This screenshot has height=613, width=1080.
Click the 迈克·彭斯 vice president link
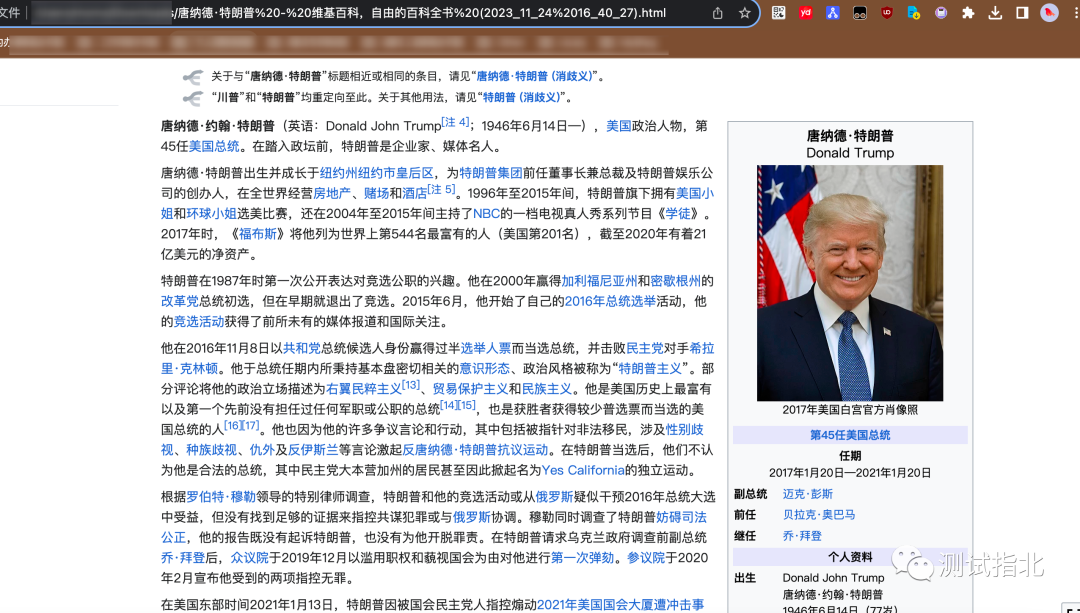coord(807,494)
